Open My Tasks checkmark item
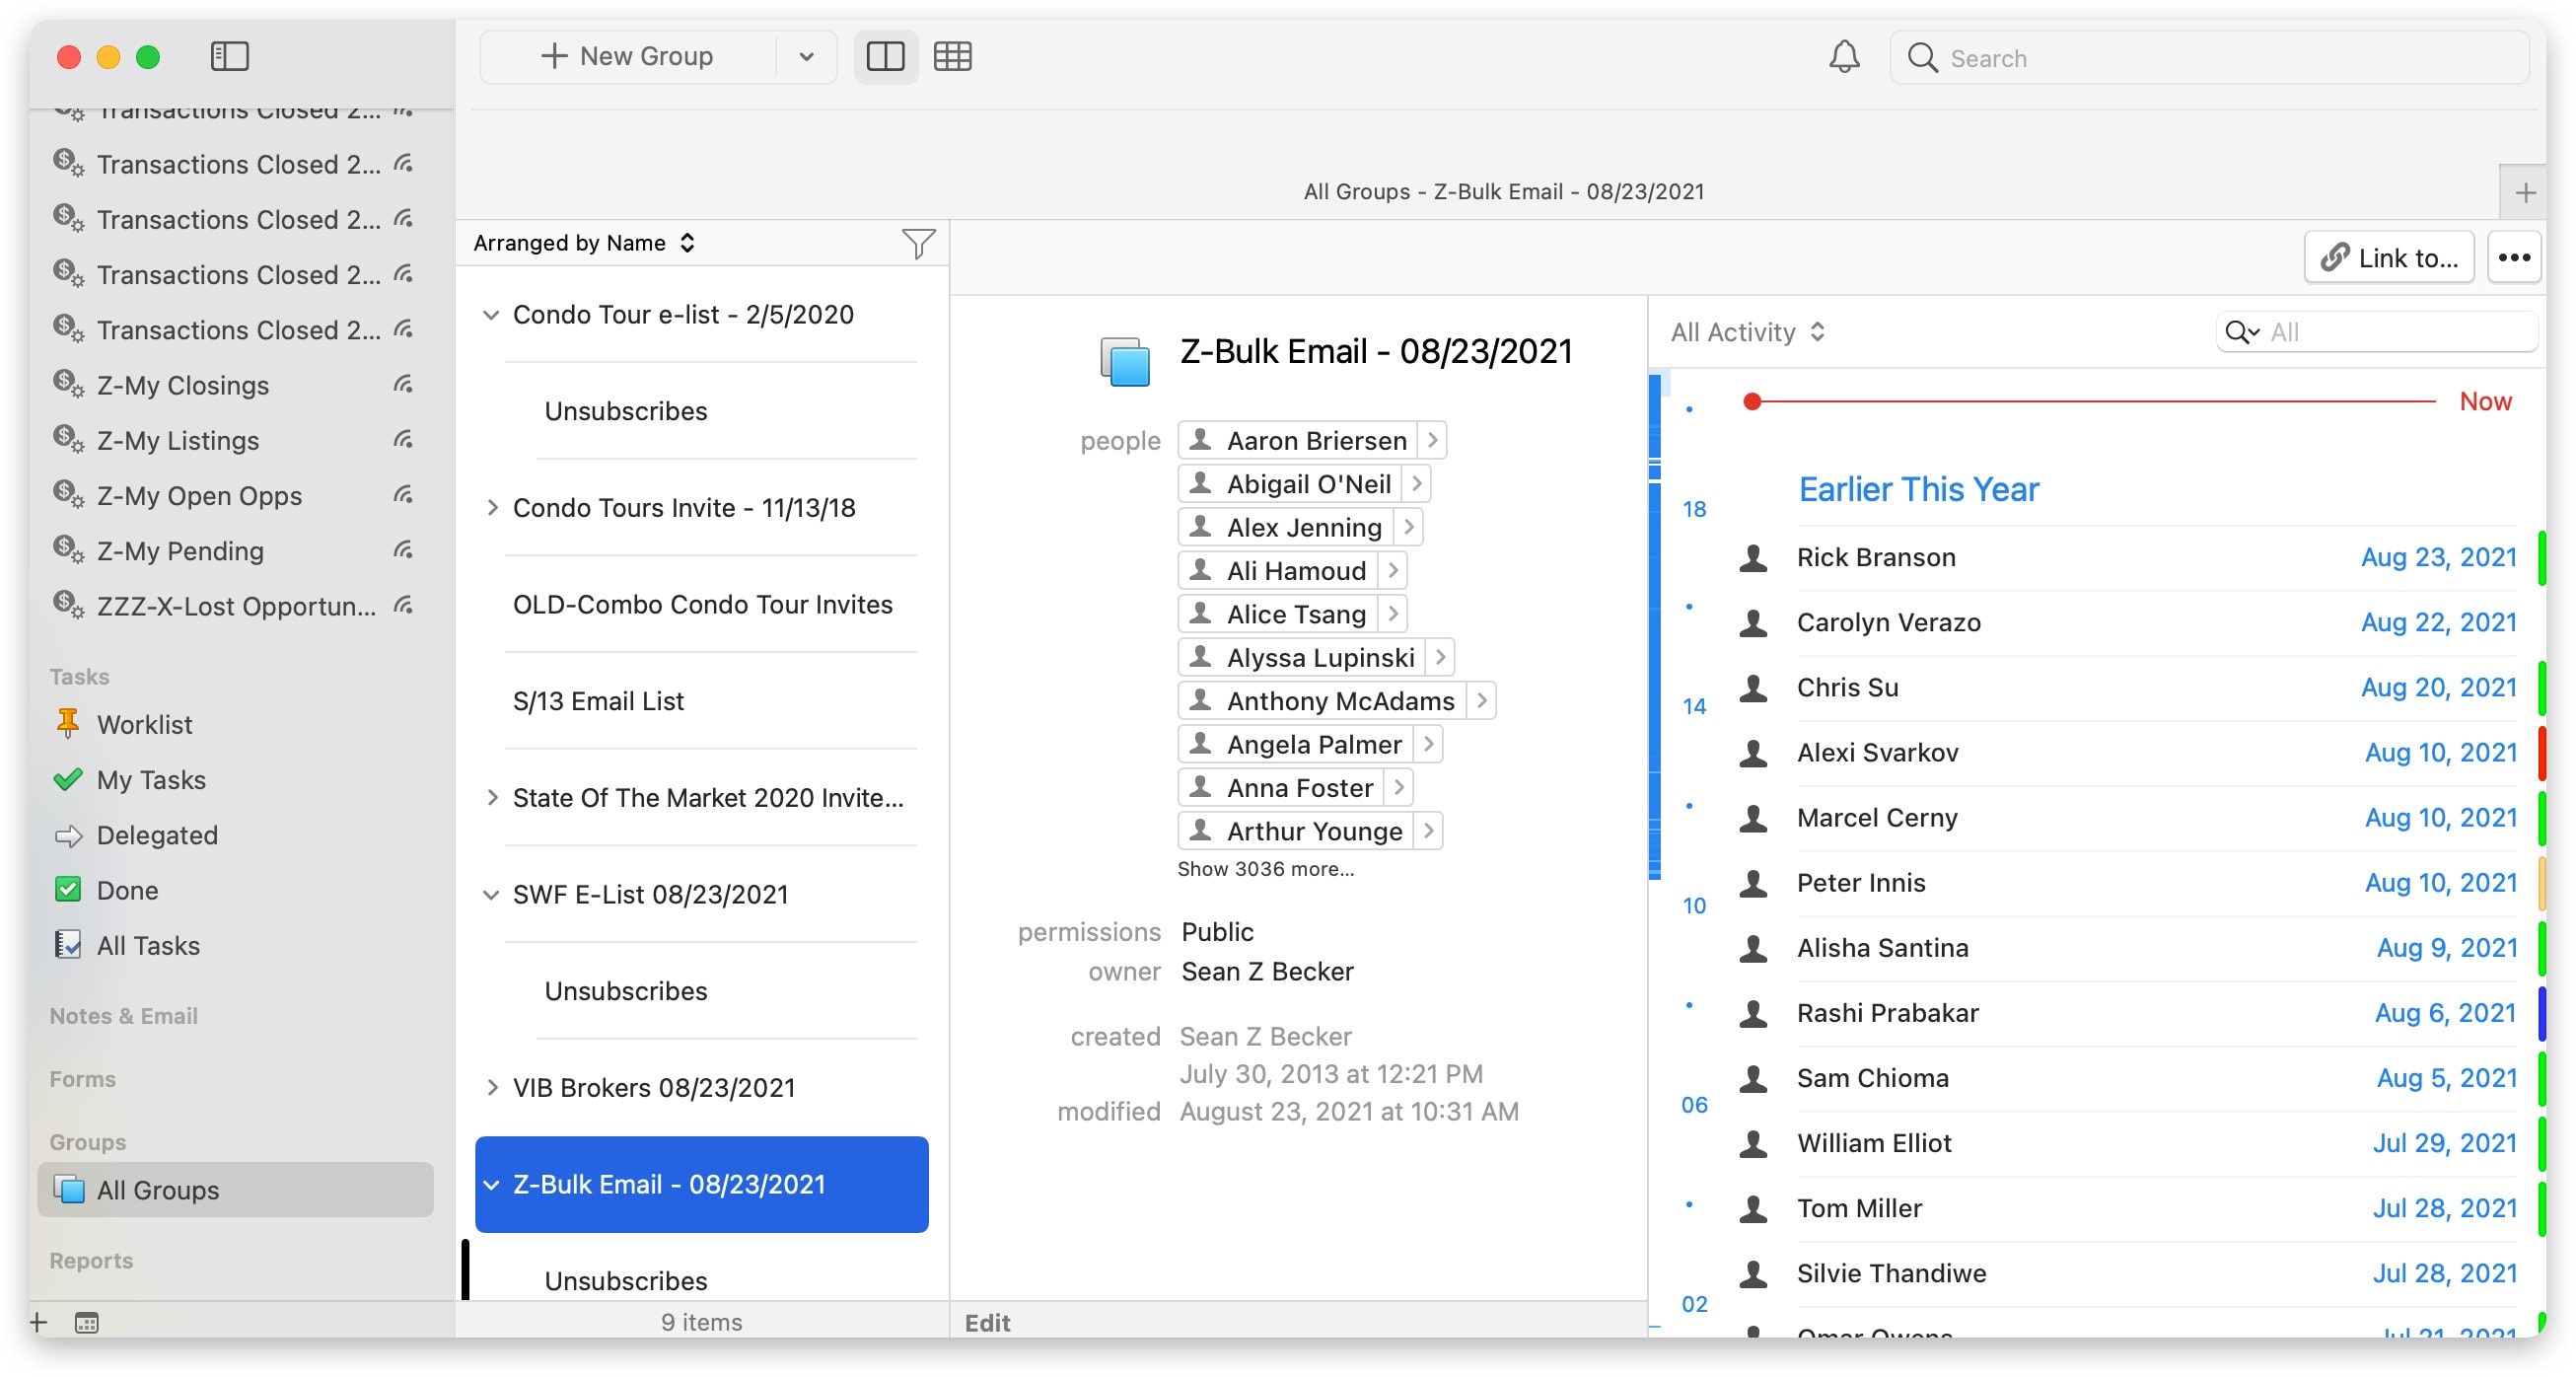2576x1377 pixels. 150,779
